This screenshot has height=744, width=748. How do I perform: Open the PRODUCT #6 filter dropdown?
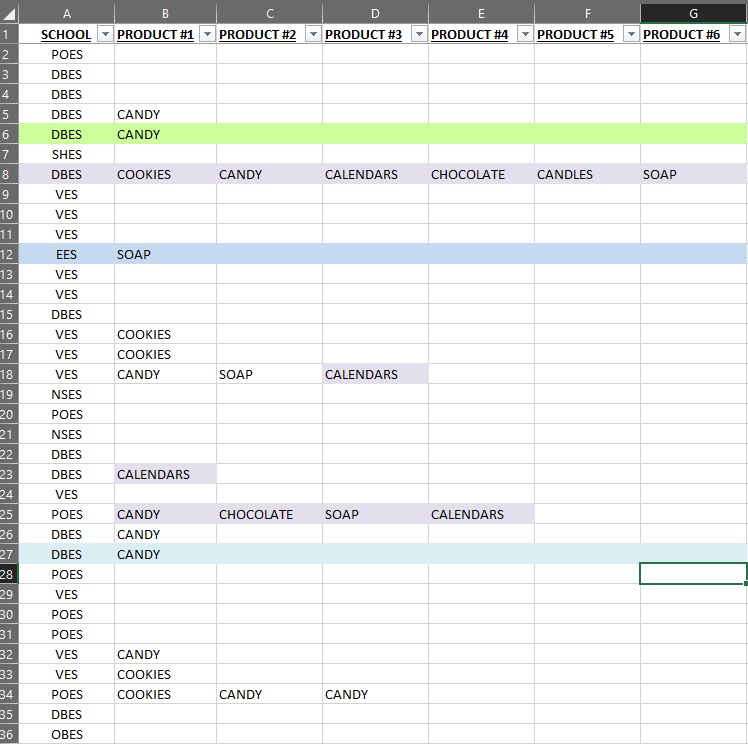pyautogui.click(x=737, y=34)
